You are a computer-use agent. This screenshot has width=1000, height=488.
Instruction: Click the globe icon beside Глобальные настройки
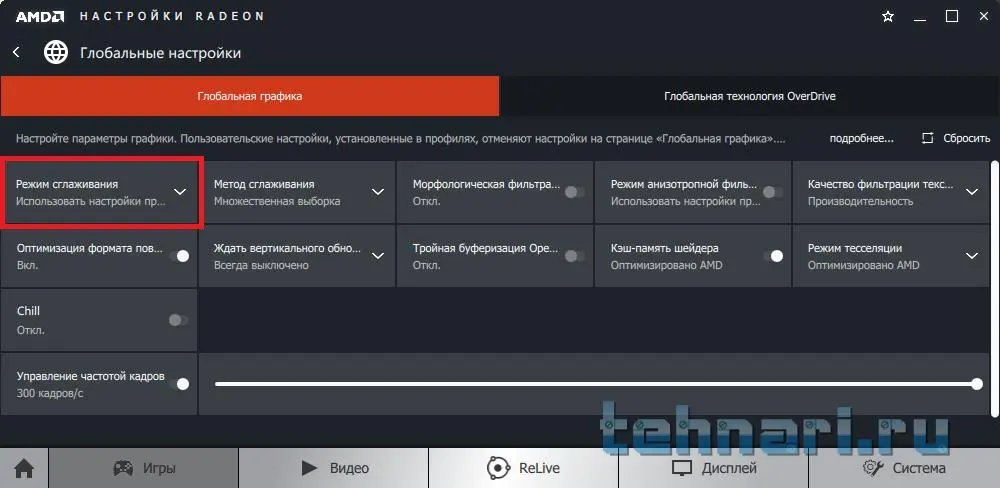[x=55, y=52]
